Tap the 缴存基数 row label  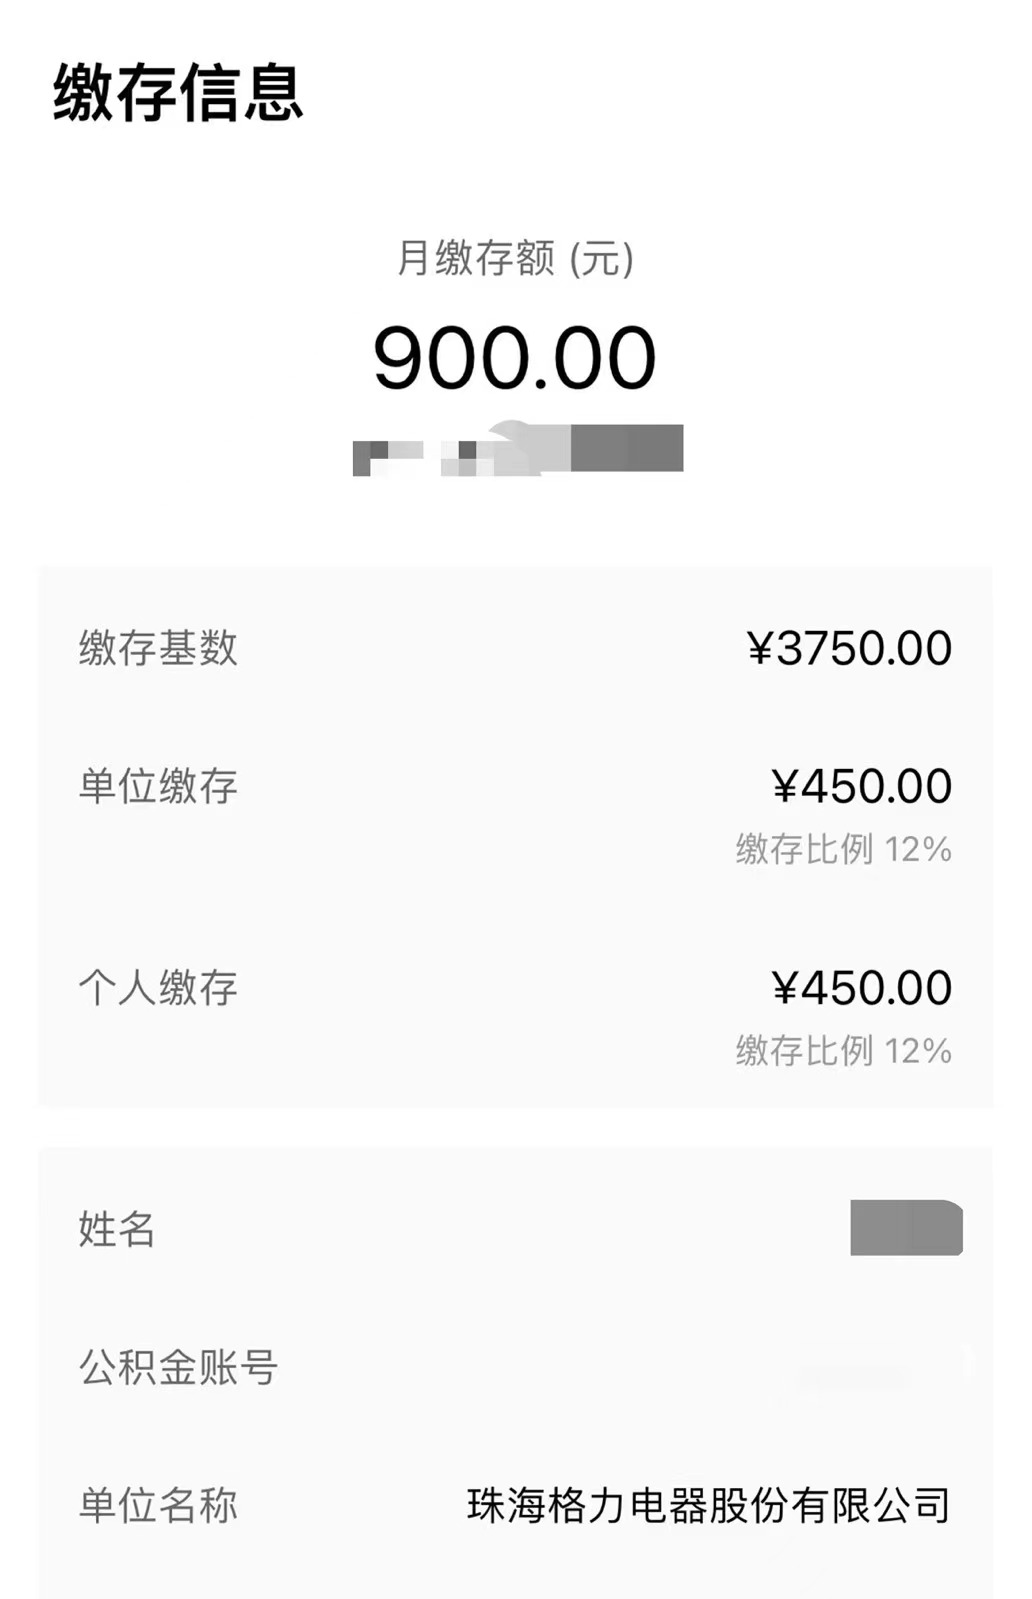[158, 648]
